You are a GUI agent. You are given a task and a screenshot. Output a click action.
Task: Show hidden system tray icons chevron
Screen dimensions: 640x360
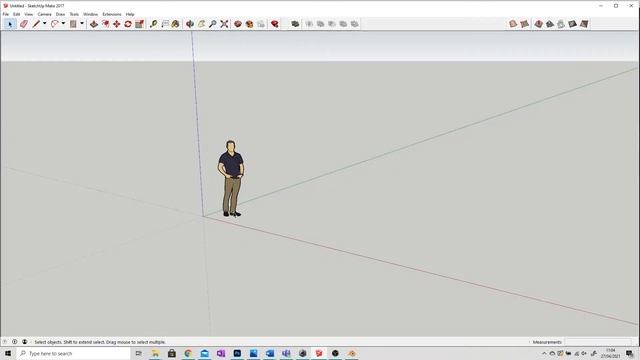coord(544,353)
